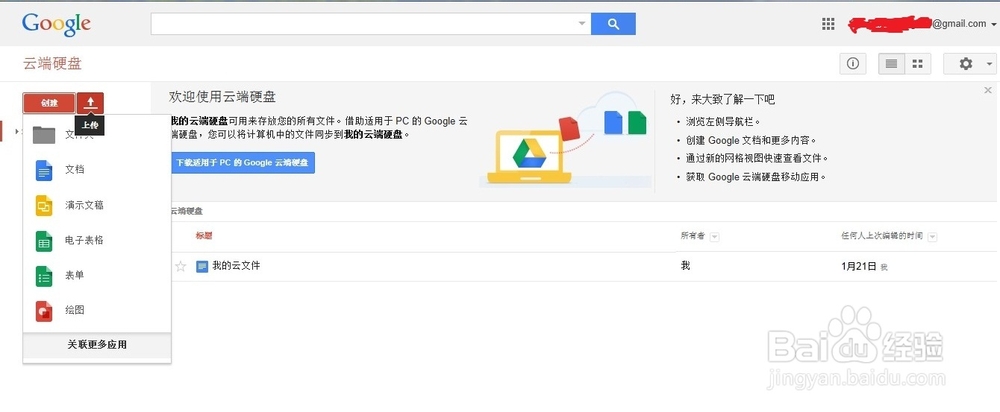Open the 我的云文件 file

pyautogui.click(x=236, y=266)
